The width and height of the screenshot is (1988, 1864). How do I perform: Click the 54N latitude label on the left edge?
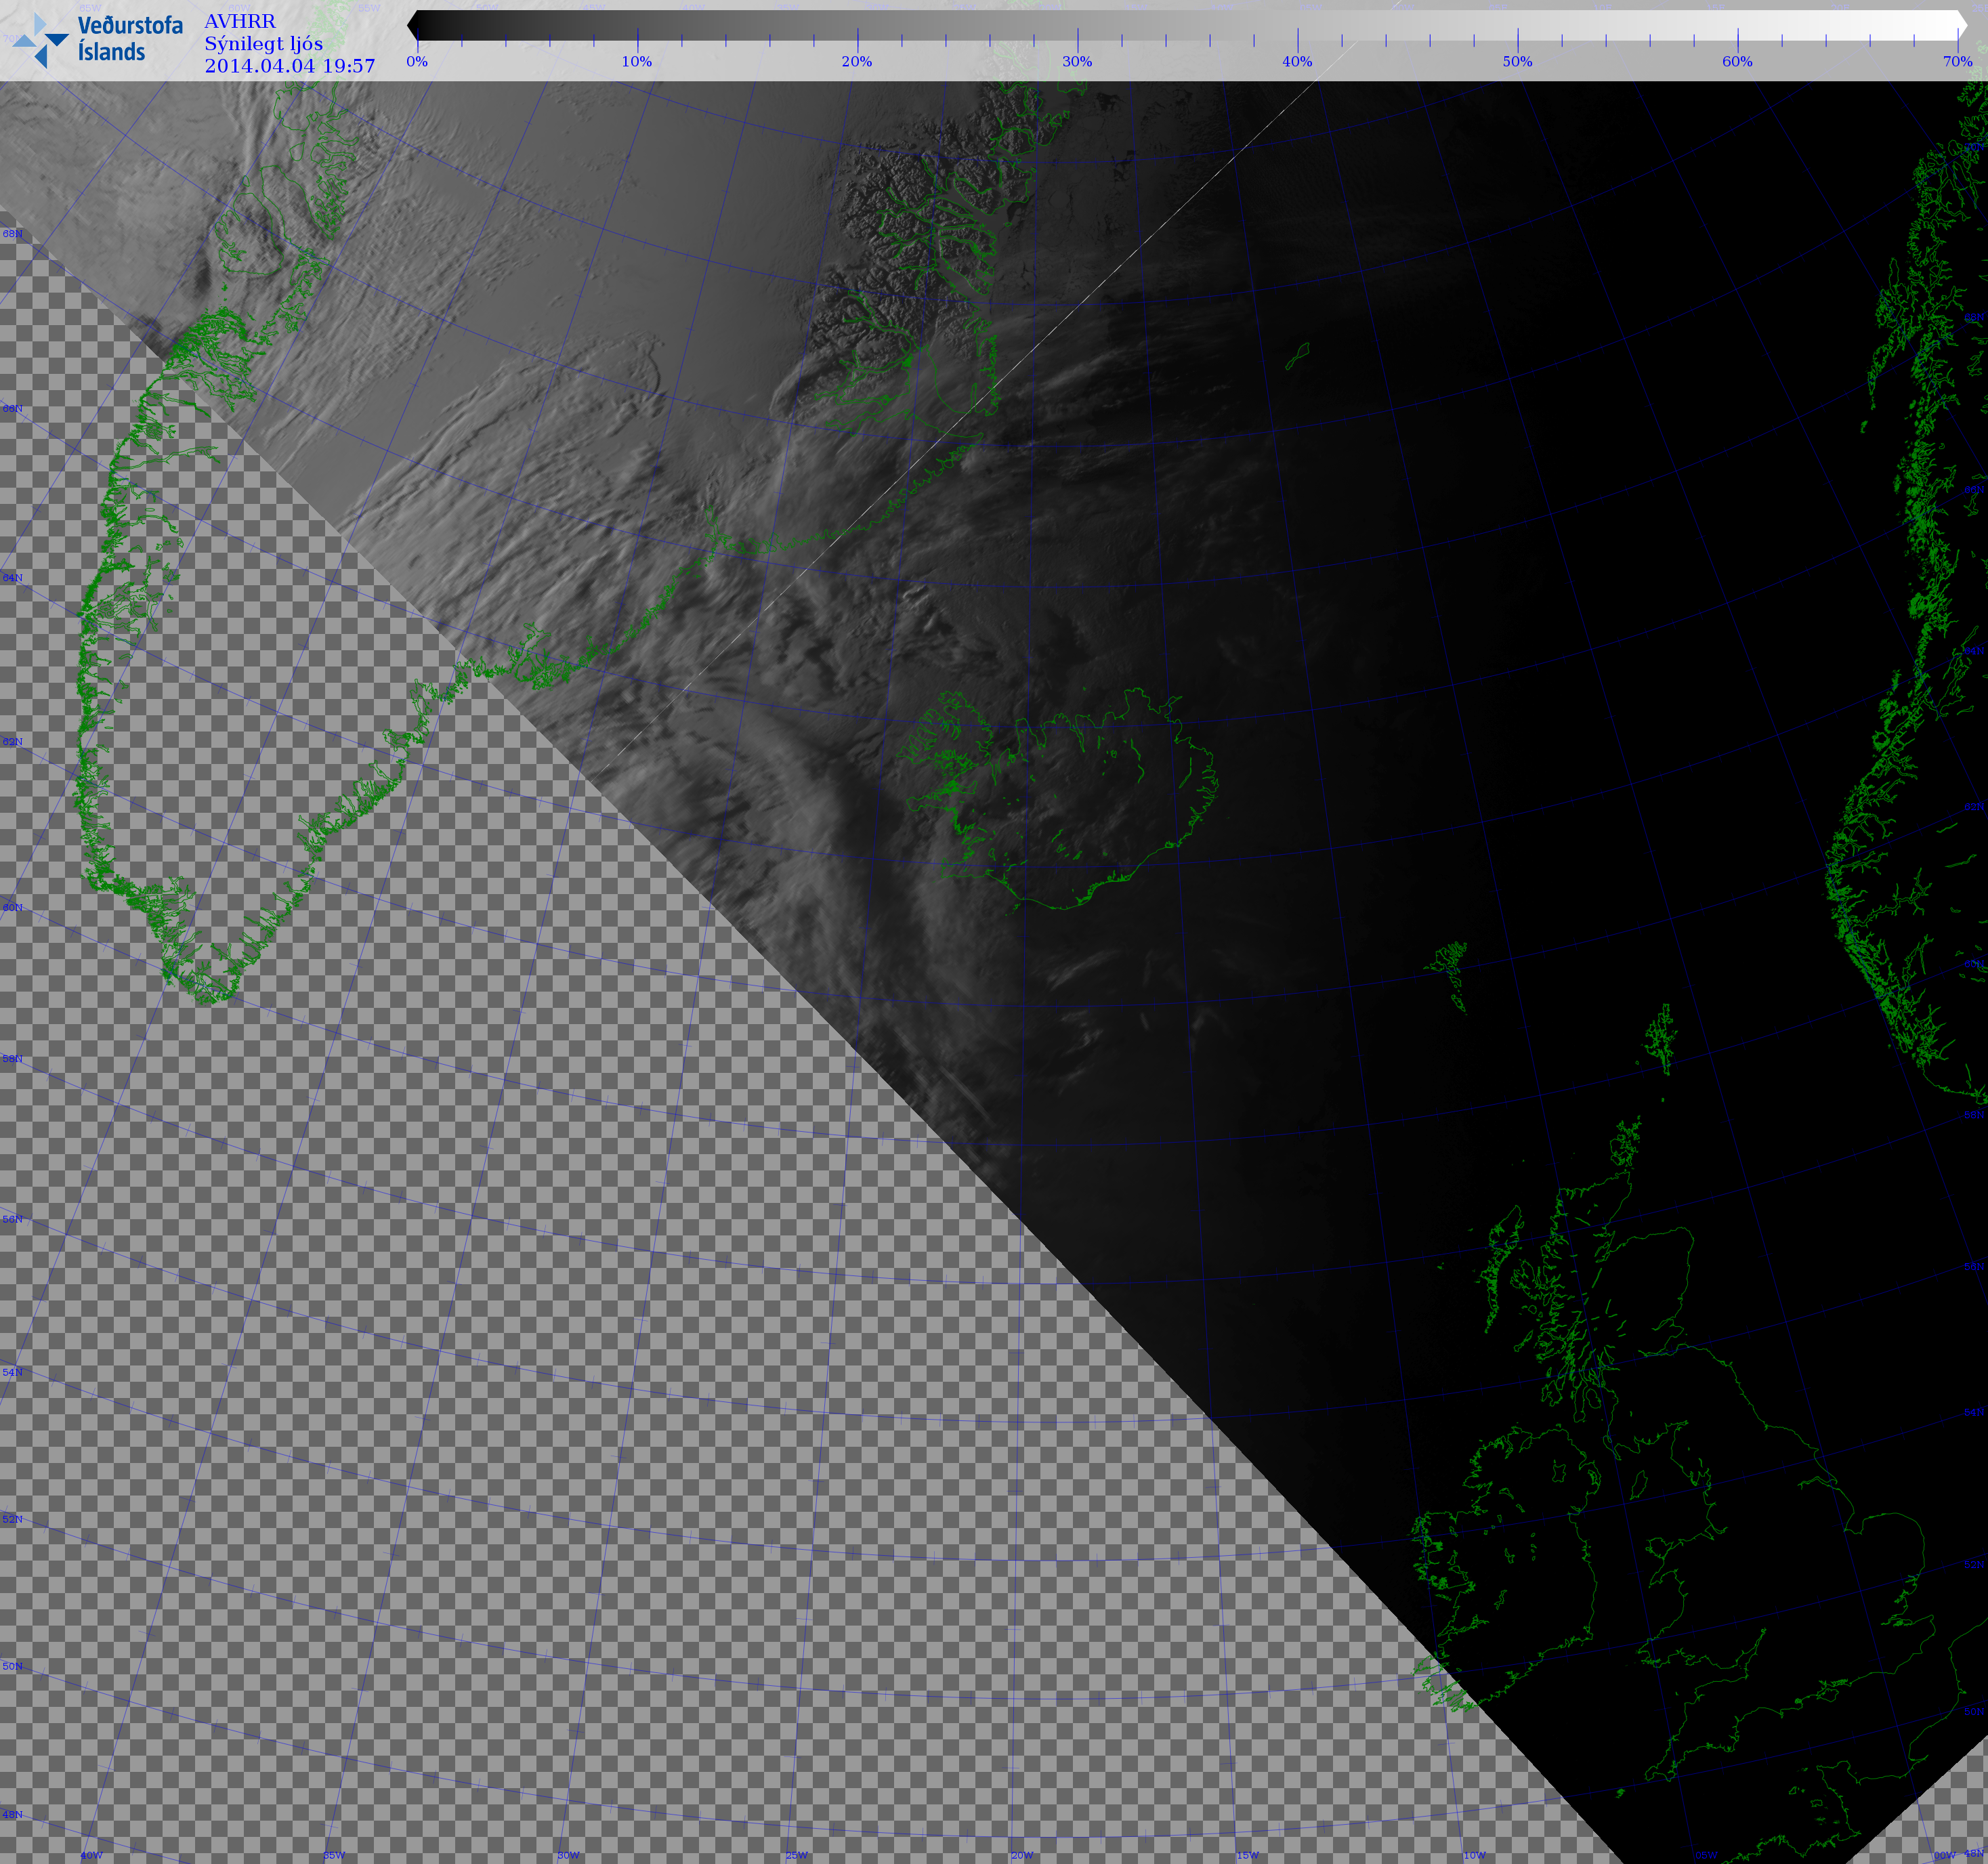(x=12, y=1372)
